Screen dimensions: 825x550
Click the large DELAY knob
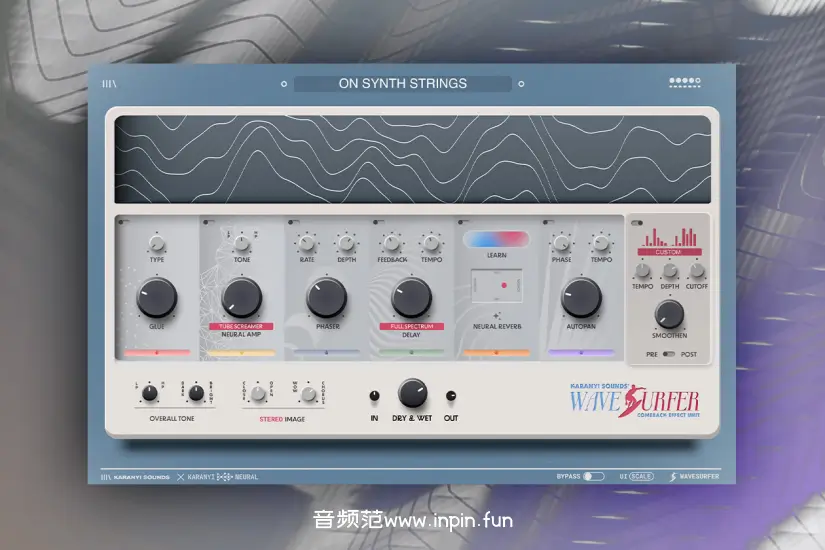(411, 297)
